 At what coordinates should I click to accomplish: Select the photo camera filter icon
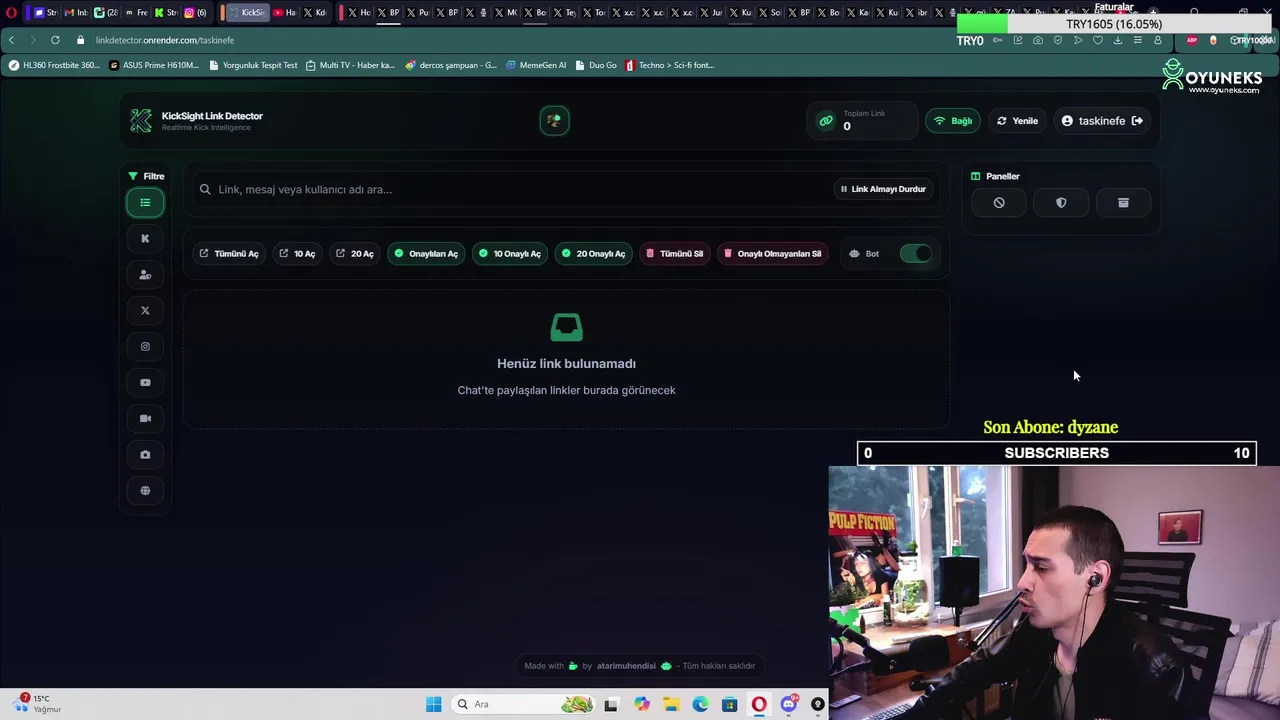(x=145, y=455)
